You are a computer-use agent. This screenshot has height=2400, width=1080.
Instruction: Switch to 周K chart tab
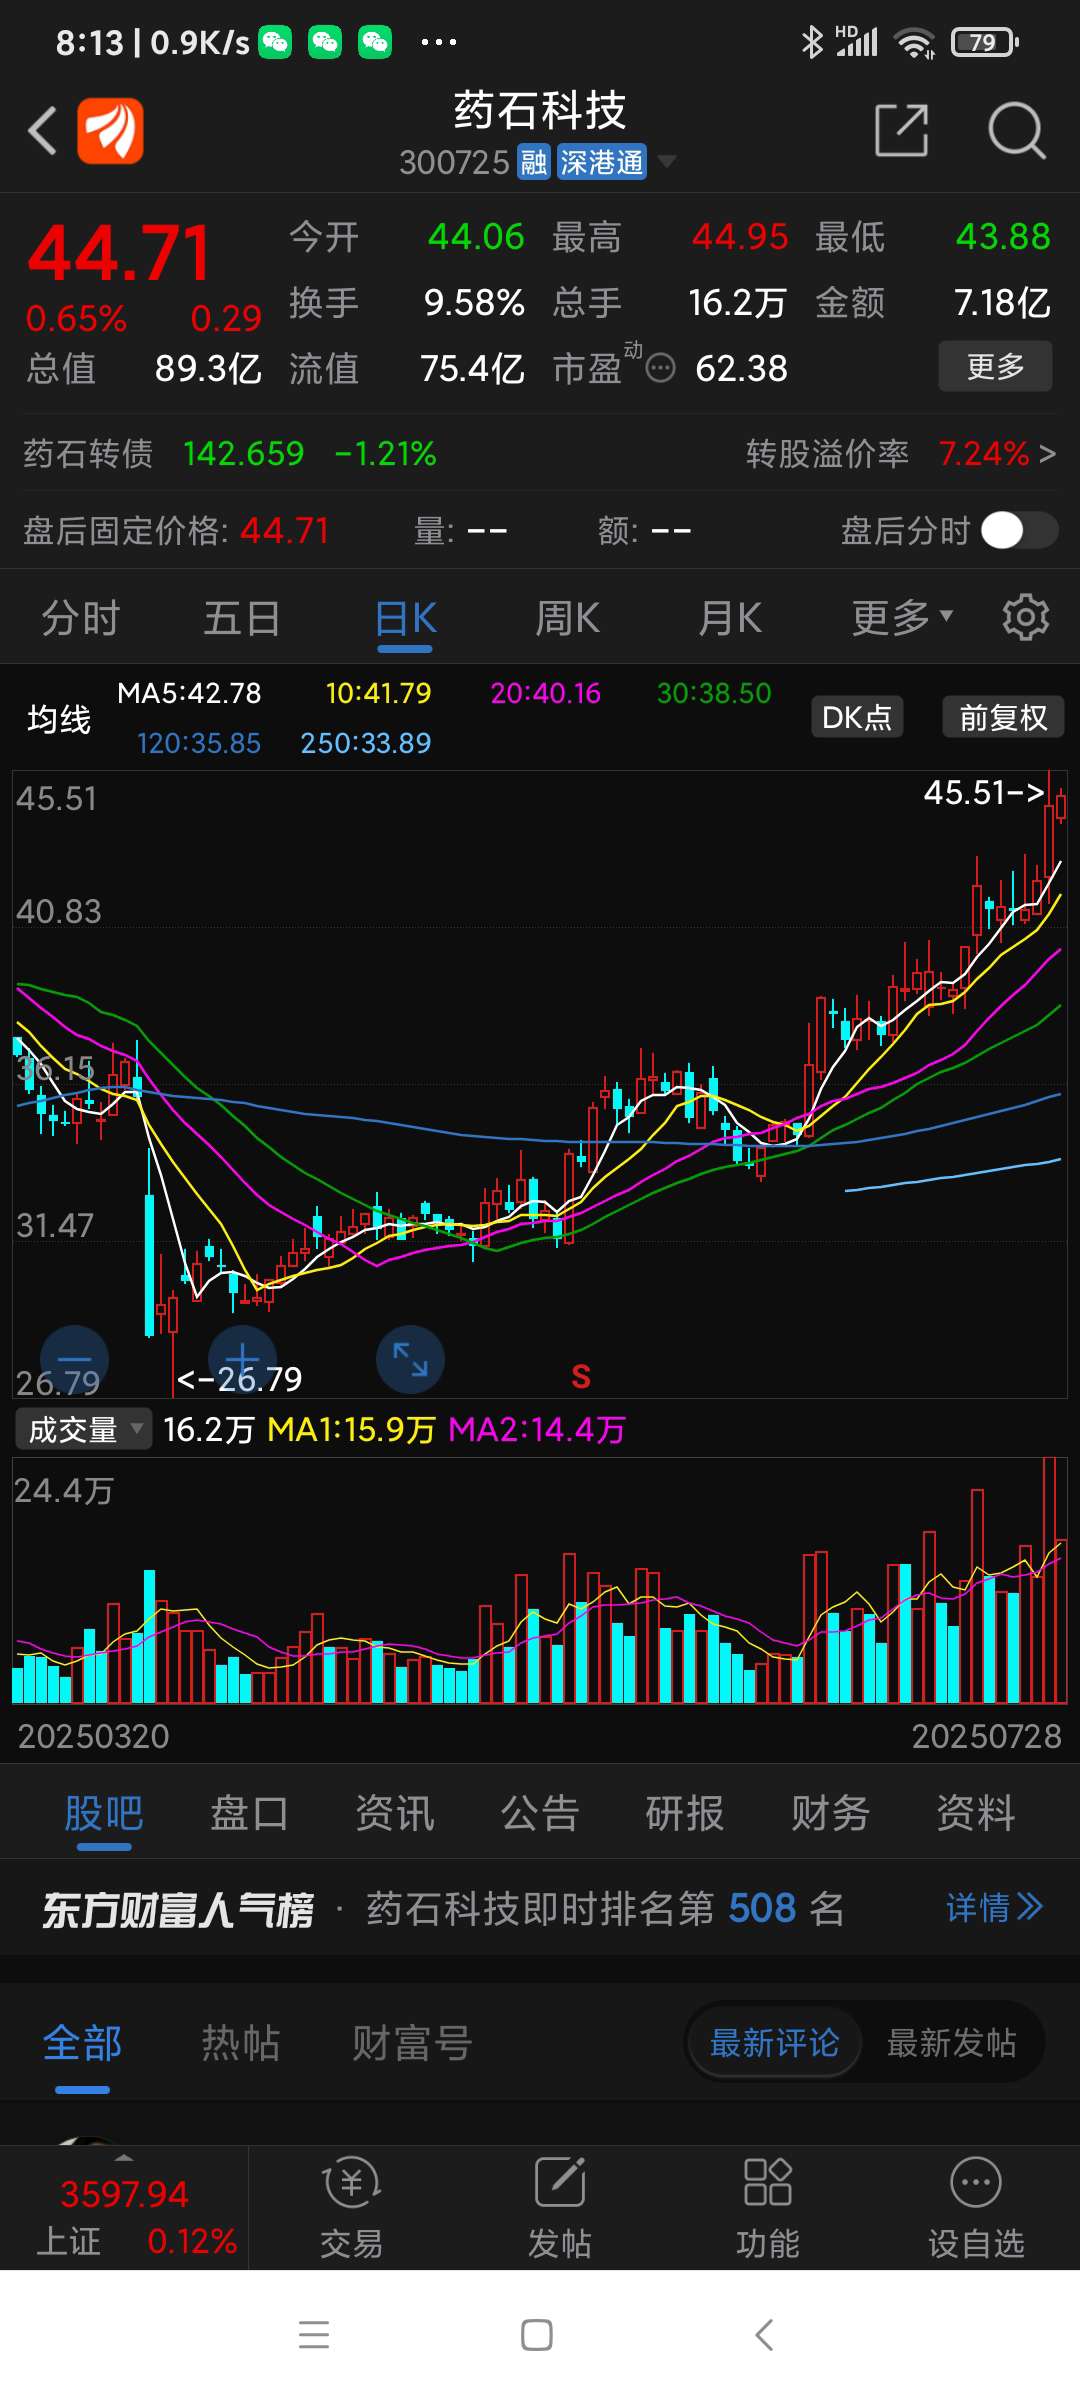click(x=567, y=618)
